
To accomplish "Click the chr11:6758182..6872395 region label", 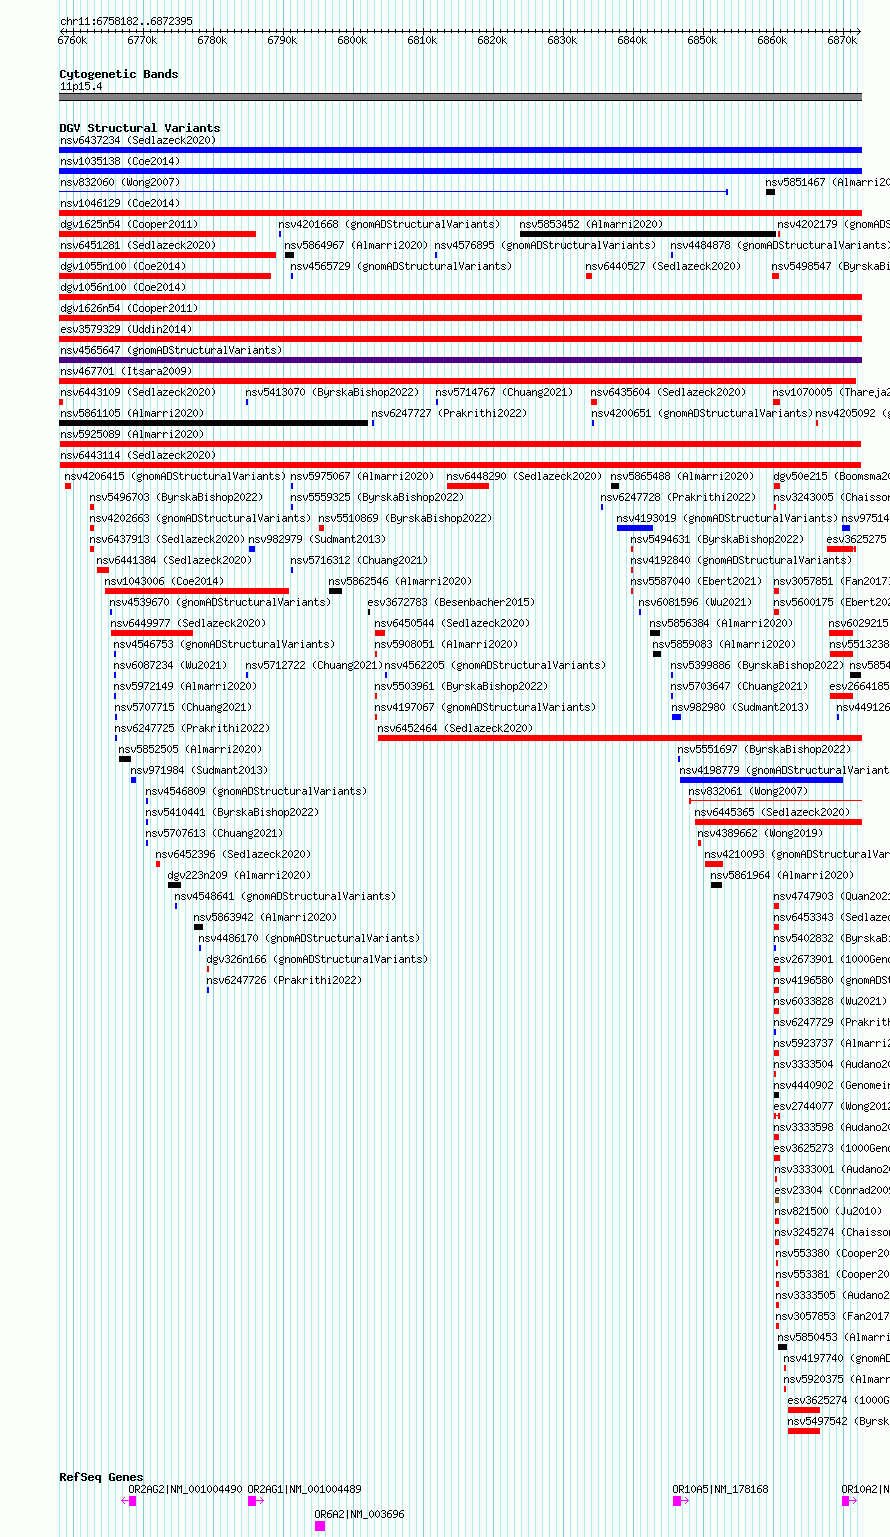I will click(x=126, y=21).
